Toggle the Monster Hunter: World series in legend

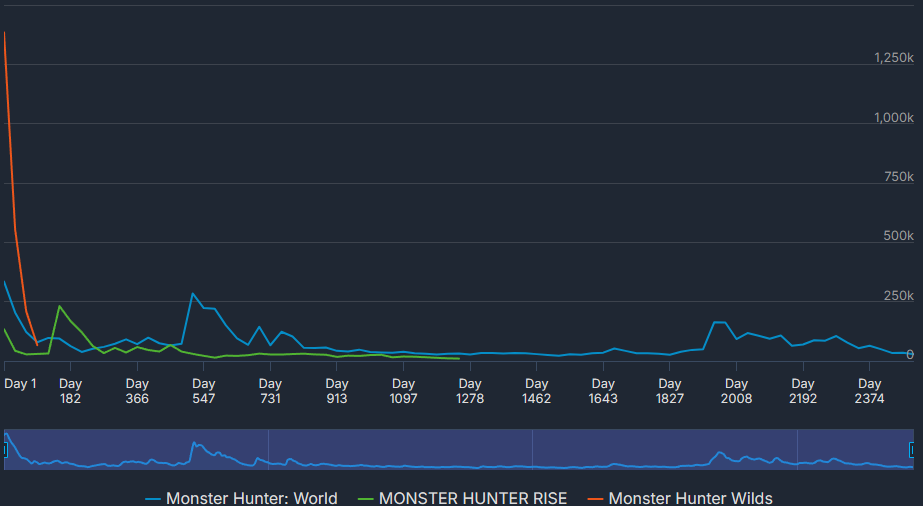tap(241, 498)
